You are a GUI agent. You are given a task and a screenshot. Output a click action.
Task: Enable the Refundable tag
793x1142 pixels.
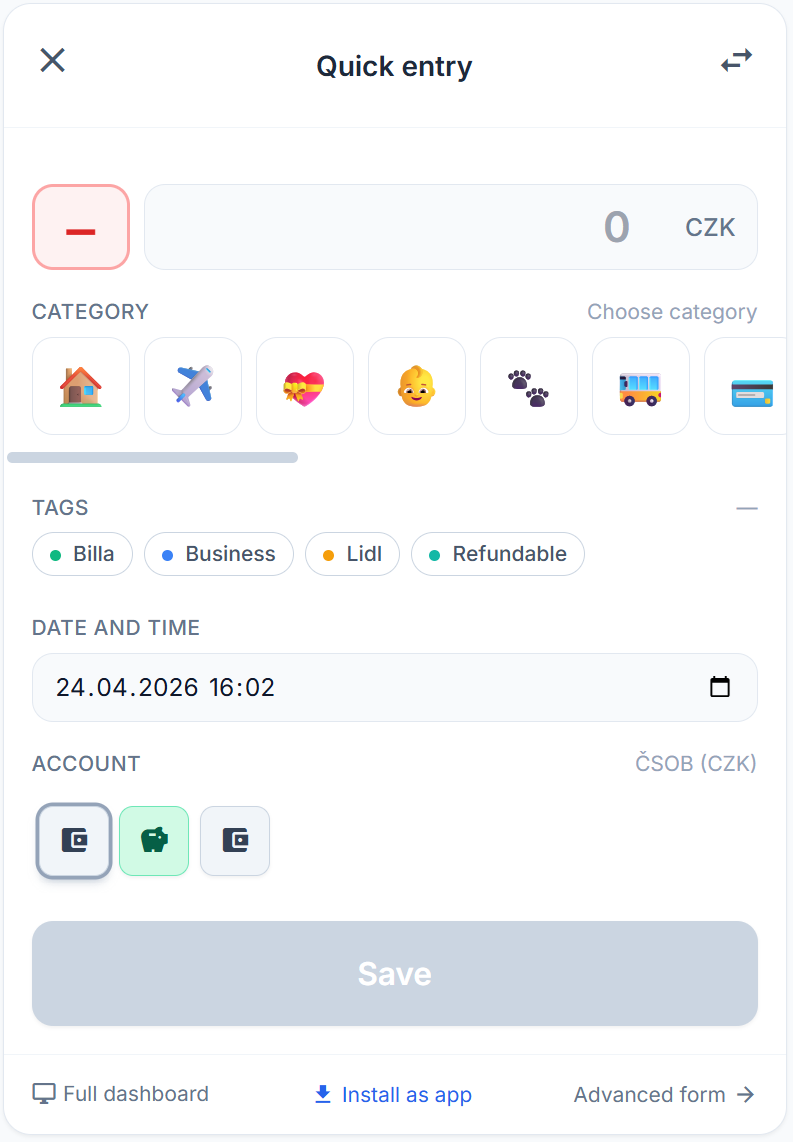[498, 554]
